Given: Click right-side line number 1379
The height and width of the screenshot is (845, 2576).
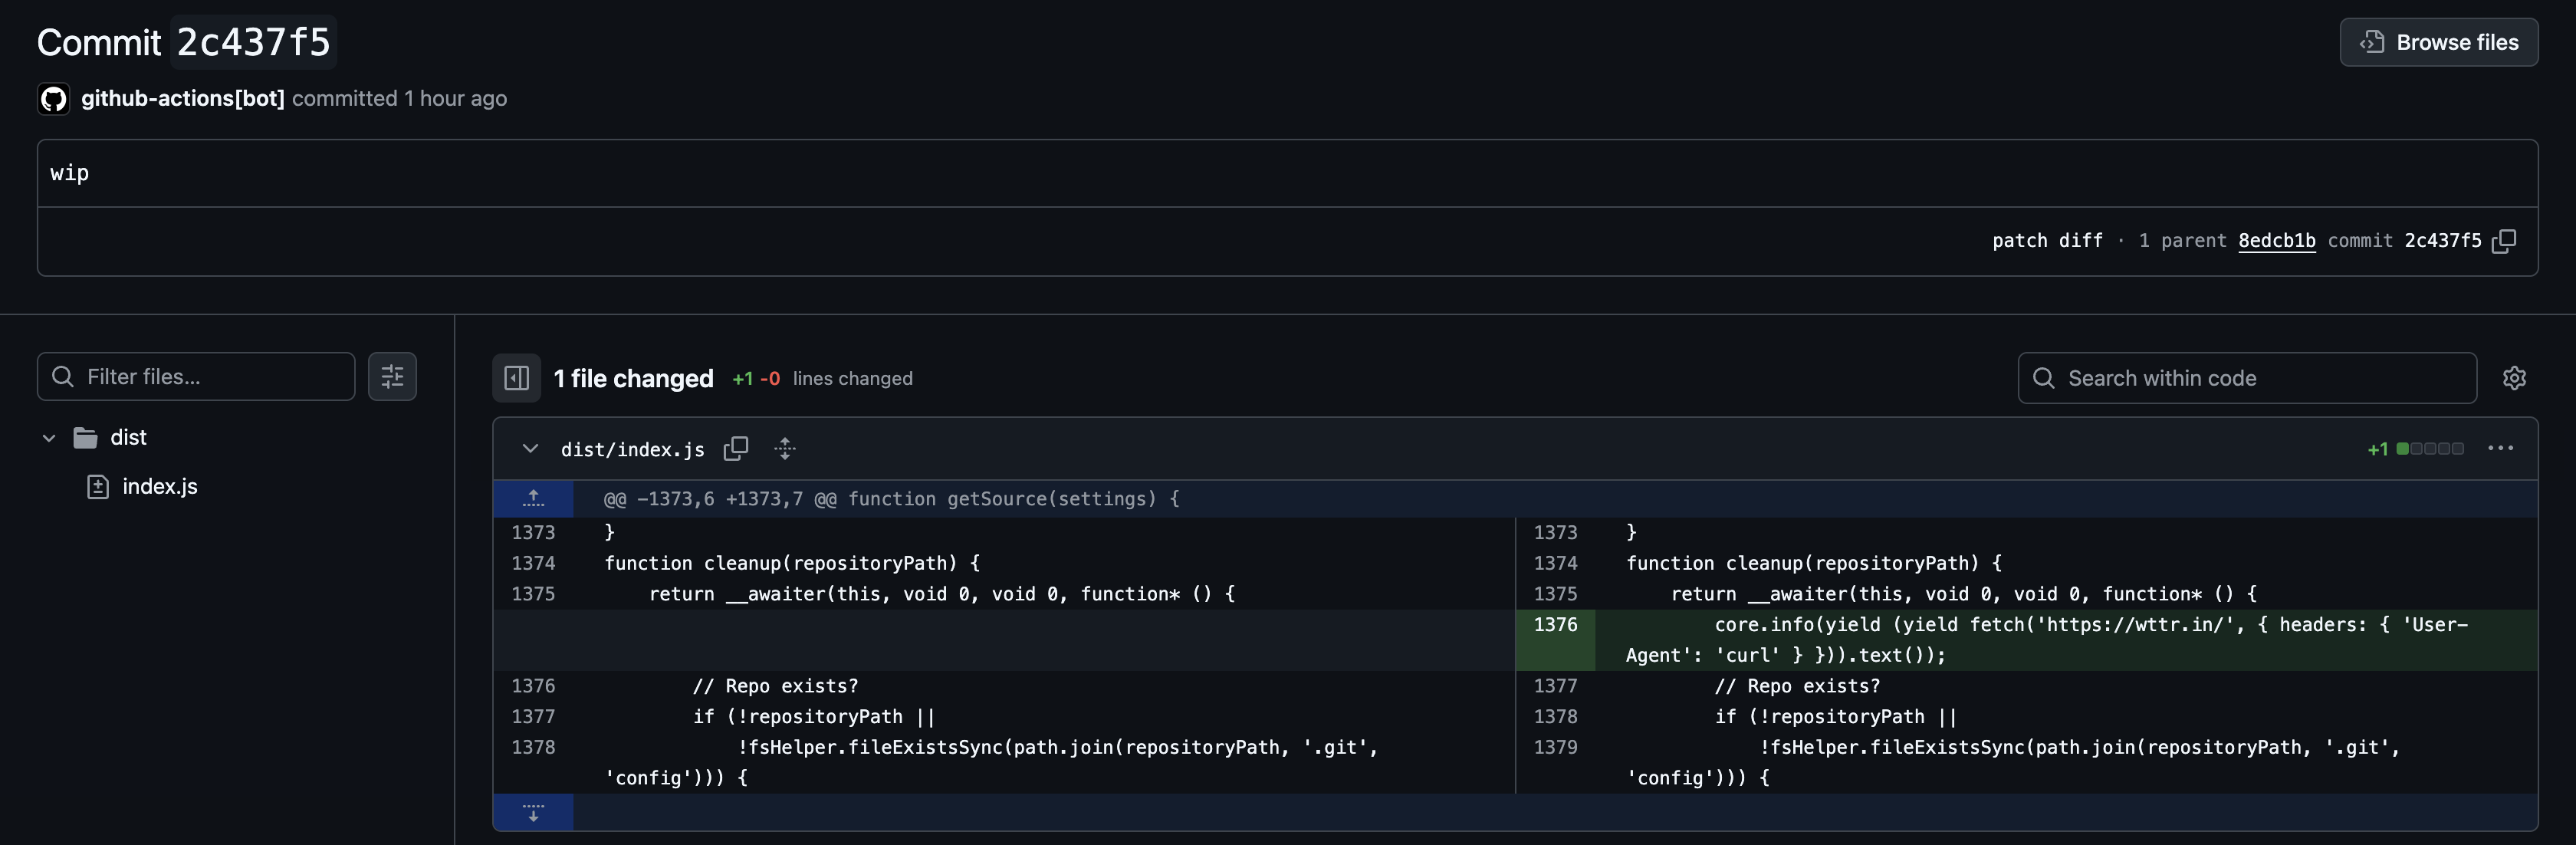Looking at the screenshot, I should [x=1555, y=747].
